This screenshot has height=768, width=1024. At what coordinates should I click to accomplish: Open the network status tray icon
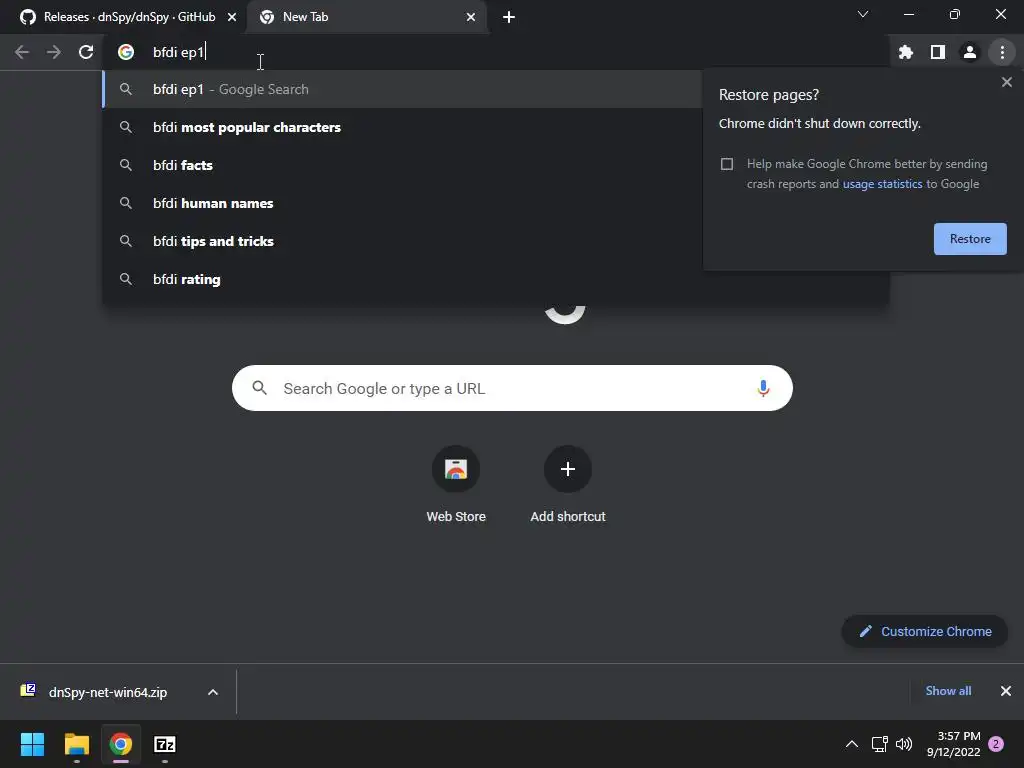pos(879,744)
